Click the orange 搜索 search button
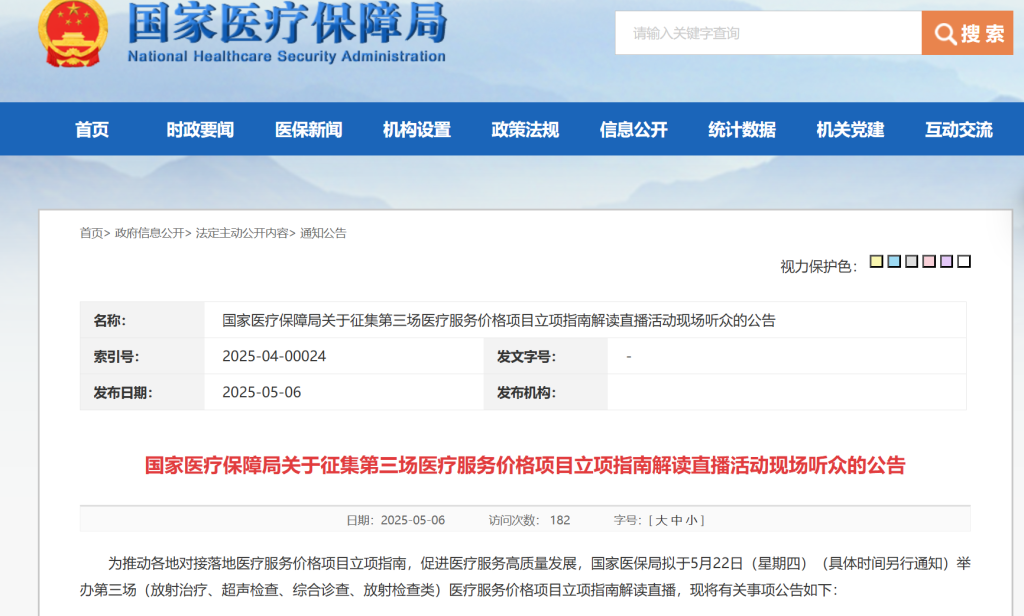Viewport: 1024px width, 616px height. [x=967, y=33]
